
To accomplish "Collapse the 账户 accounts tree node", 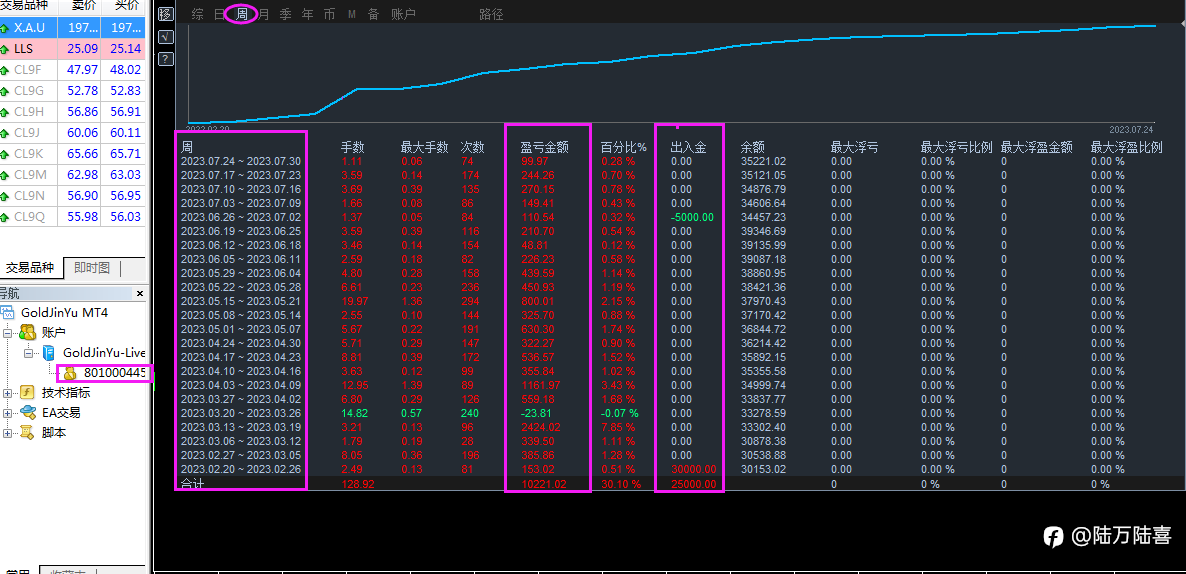I will (x=8, y=333).
